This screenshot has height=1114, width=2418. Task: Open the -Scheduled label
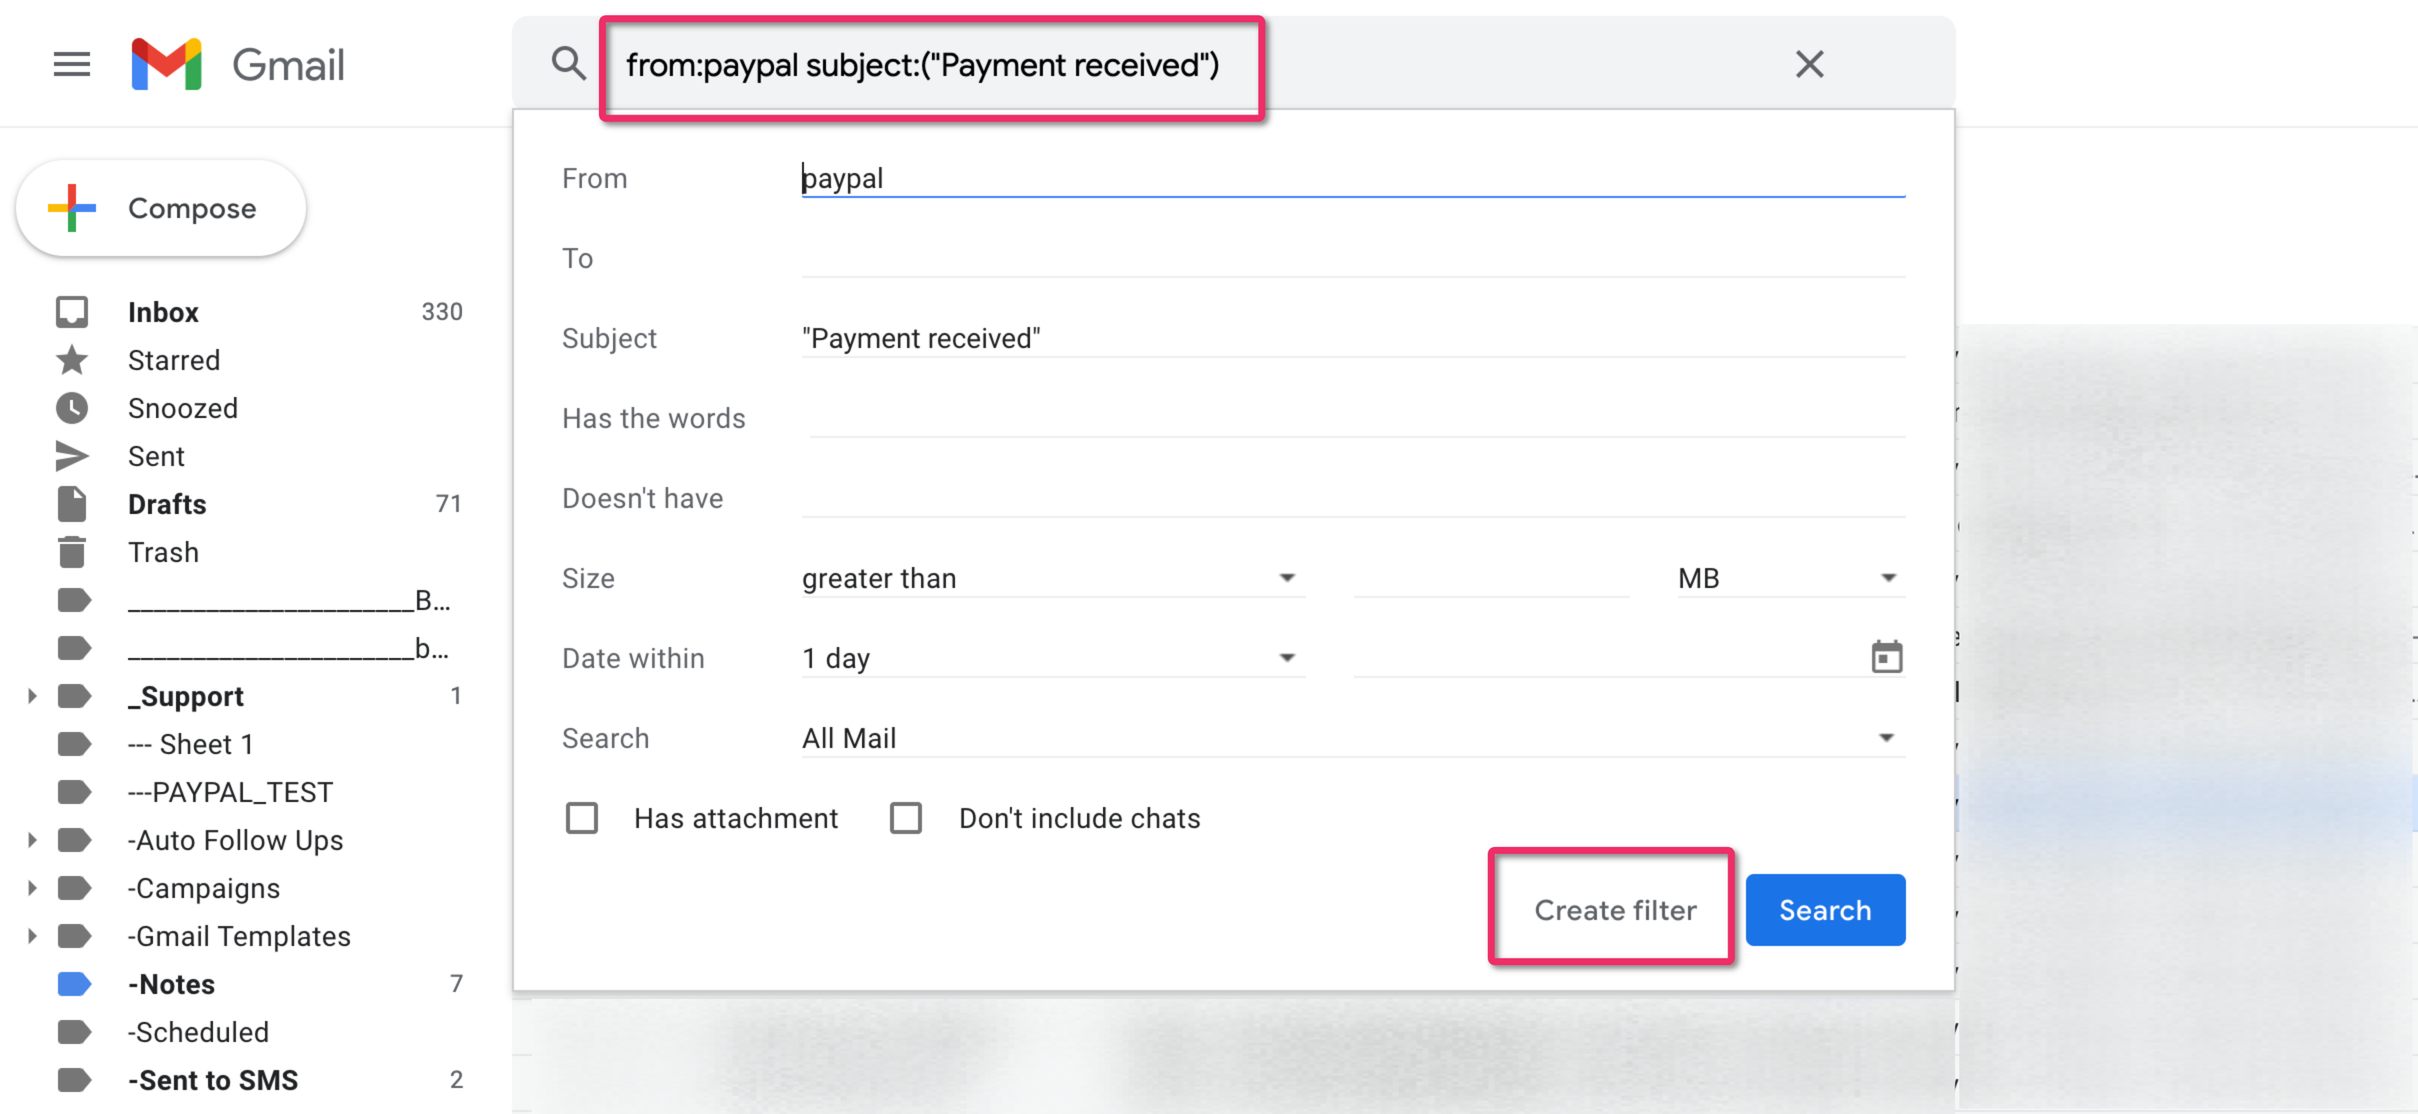click(198, 1032)
